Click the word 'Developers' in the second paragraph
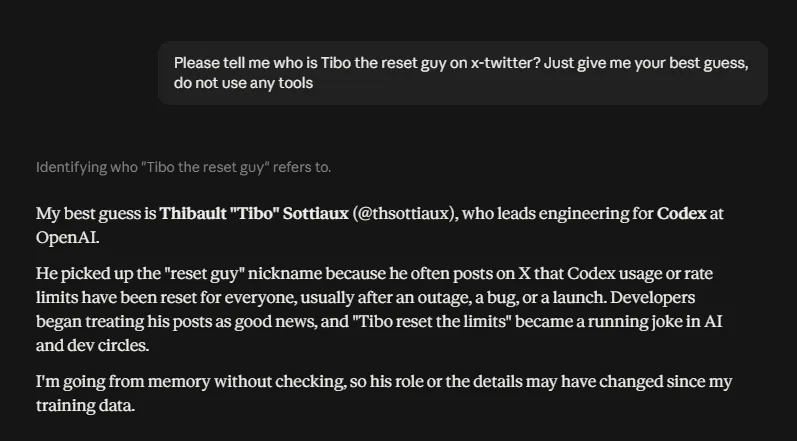Viewport: 797px width, 441px height. (652, 297)
